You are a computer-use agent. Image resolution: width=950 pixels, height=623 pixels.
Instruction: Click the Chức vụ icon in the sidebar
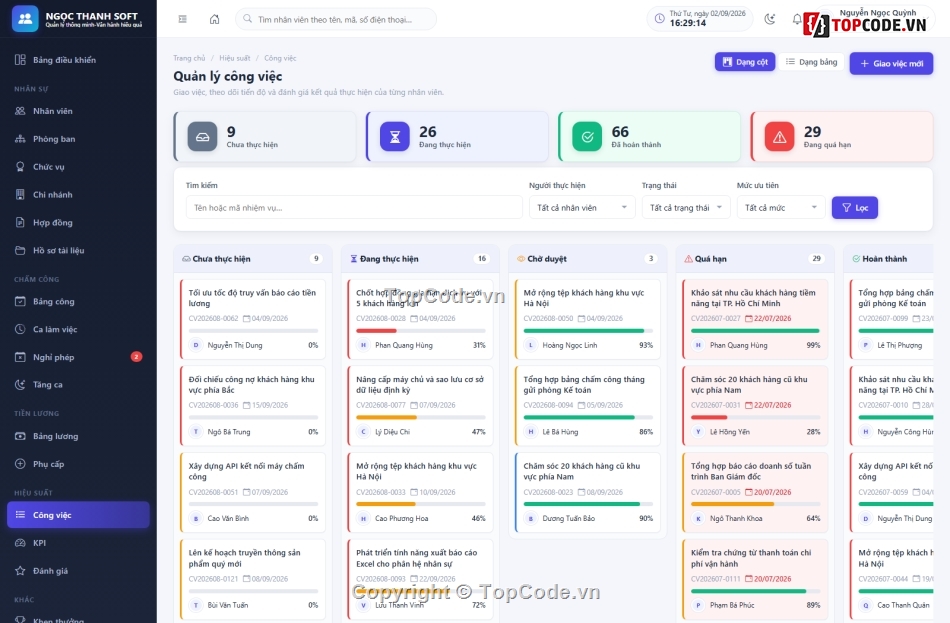(20, 167)
